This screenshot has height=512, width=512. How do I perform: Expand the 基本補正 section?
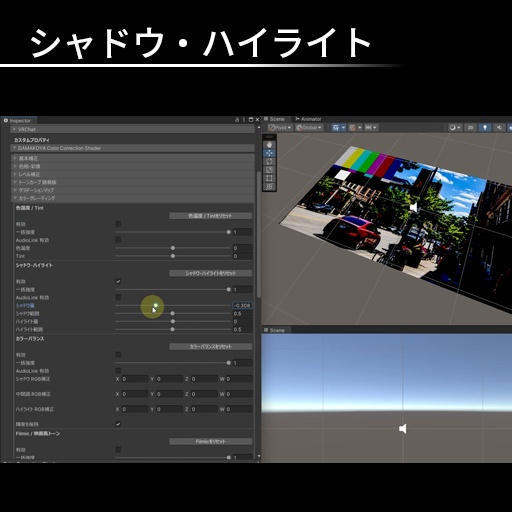[x=133, y=158]
